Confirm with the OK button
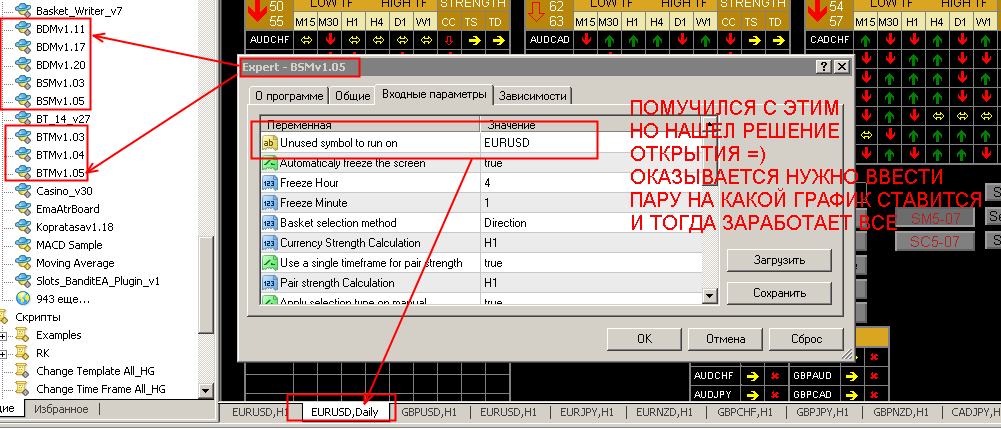 pos(644,340)
